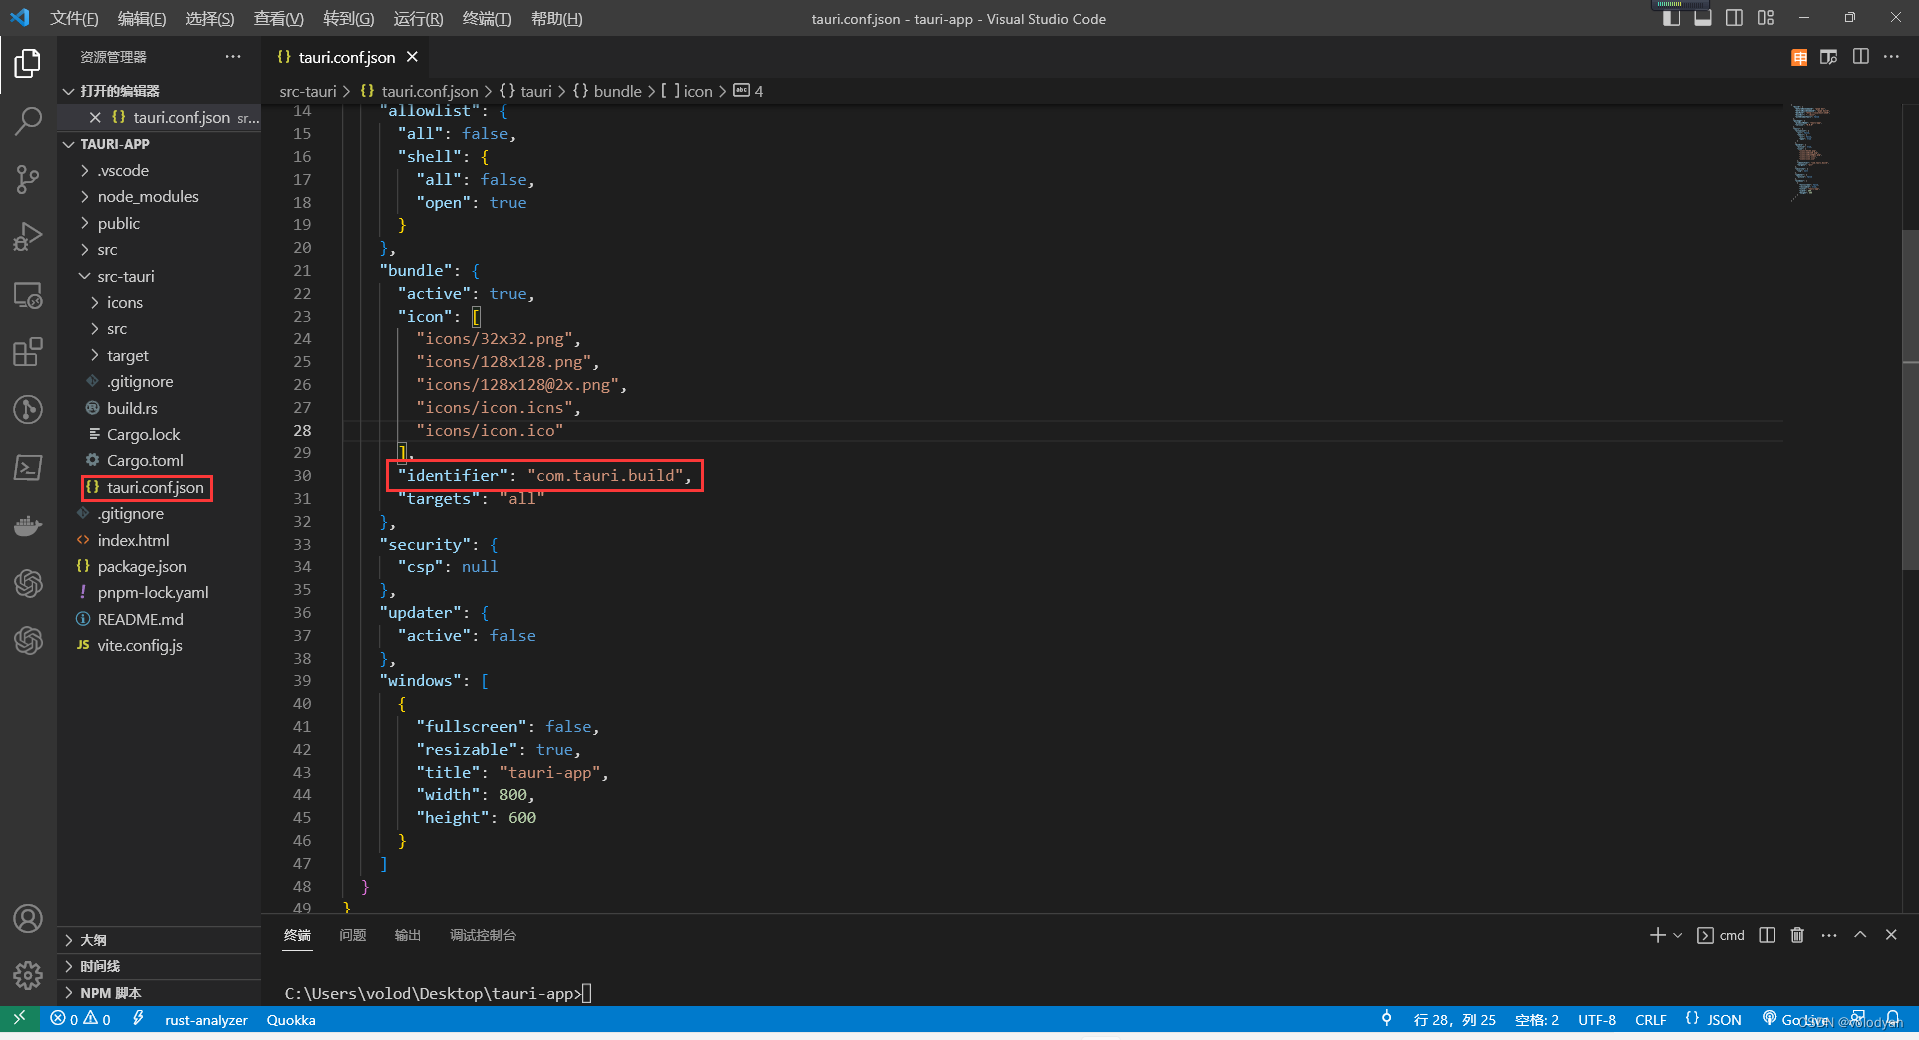Open the Explorer view in activity bar
The image size is (1919, 1040).
(x=28, y=64)
